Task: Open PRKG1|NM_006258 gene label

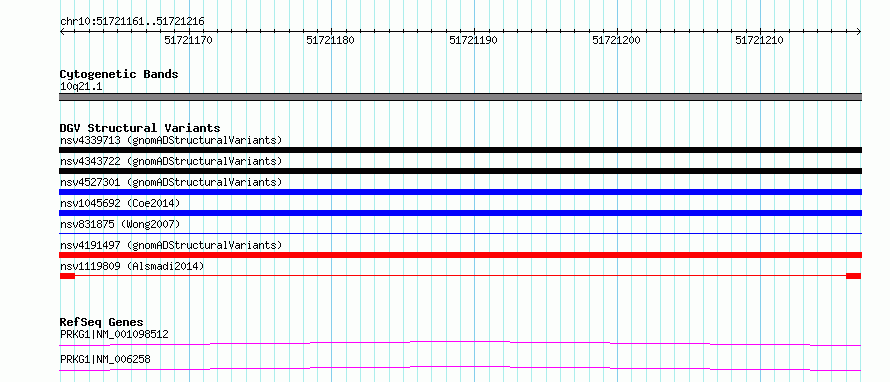Action: (105, 359)
